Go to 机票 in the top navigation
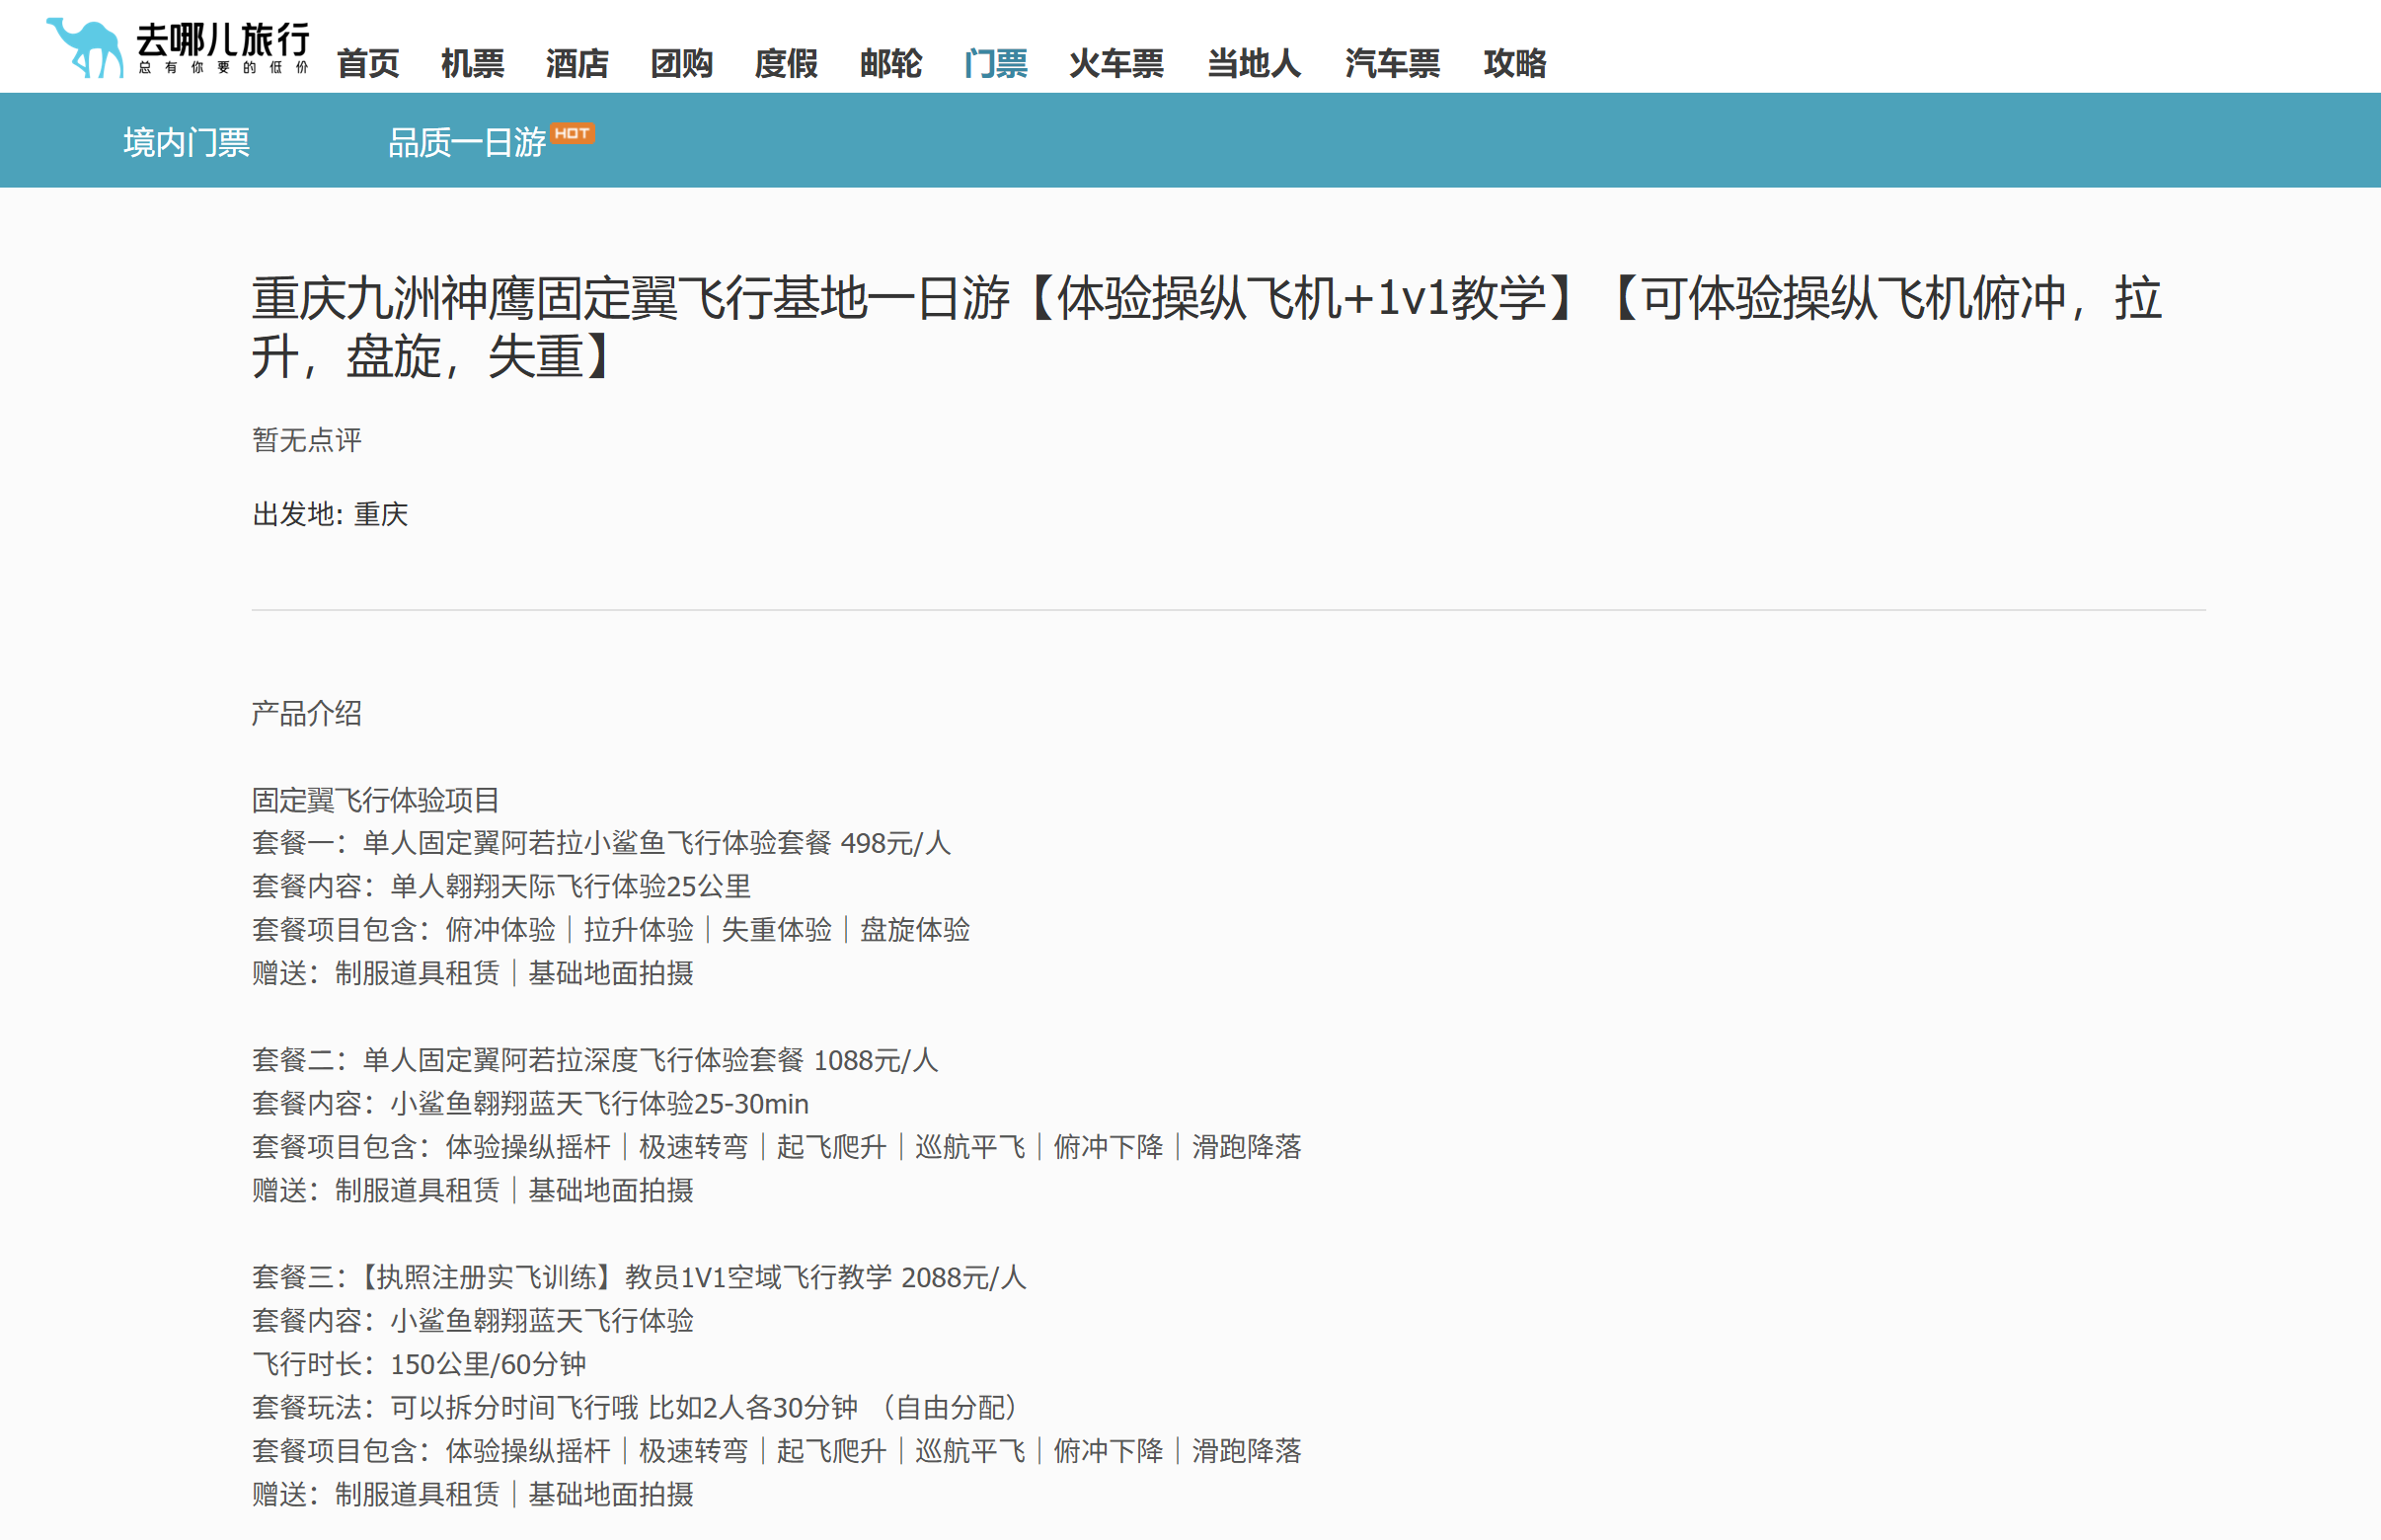2381x1540 pixels. (472, 64)
